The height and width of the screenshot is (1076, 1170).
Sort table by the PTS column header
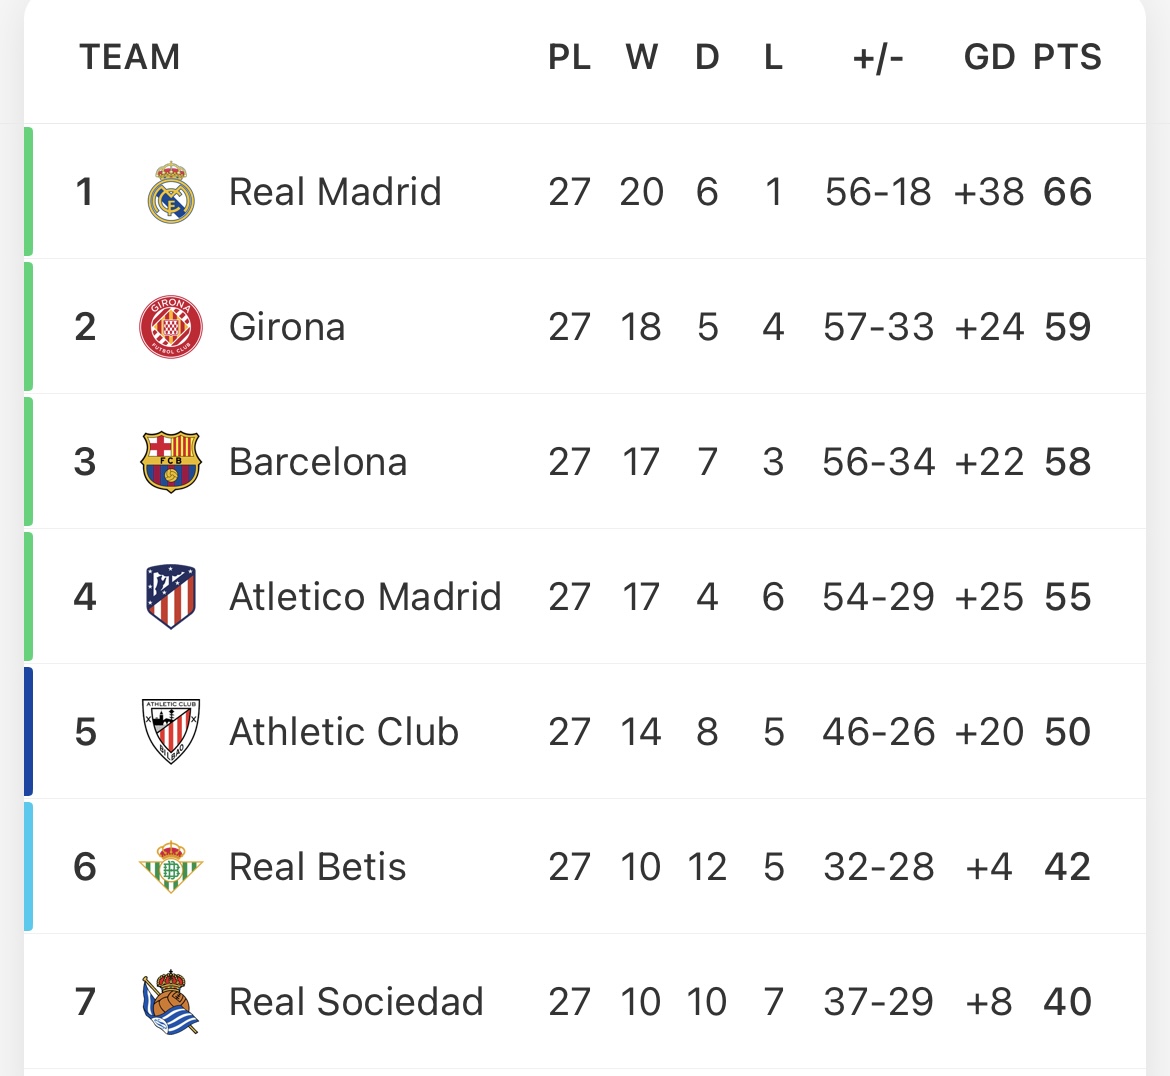tap(1067, 57)
